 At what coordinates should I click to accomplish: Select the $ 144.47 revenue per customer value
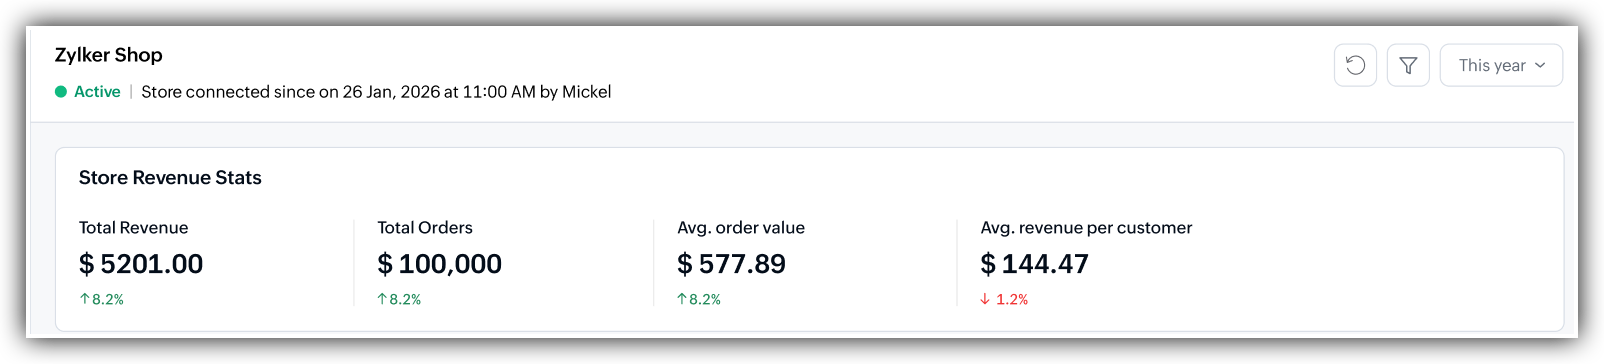(1034, 264)
